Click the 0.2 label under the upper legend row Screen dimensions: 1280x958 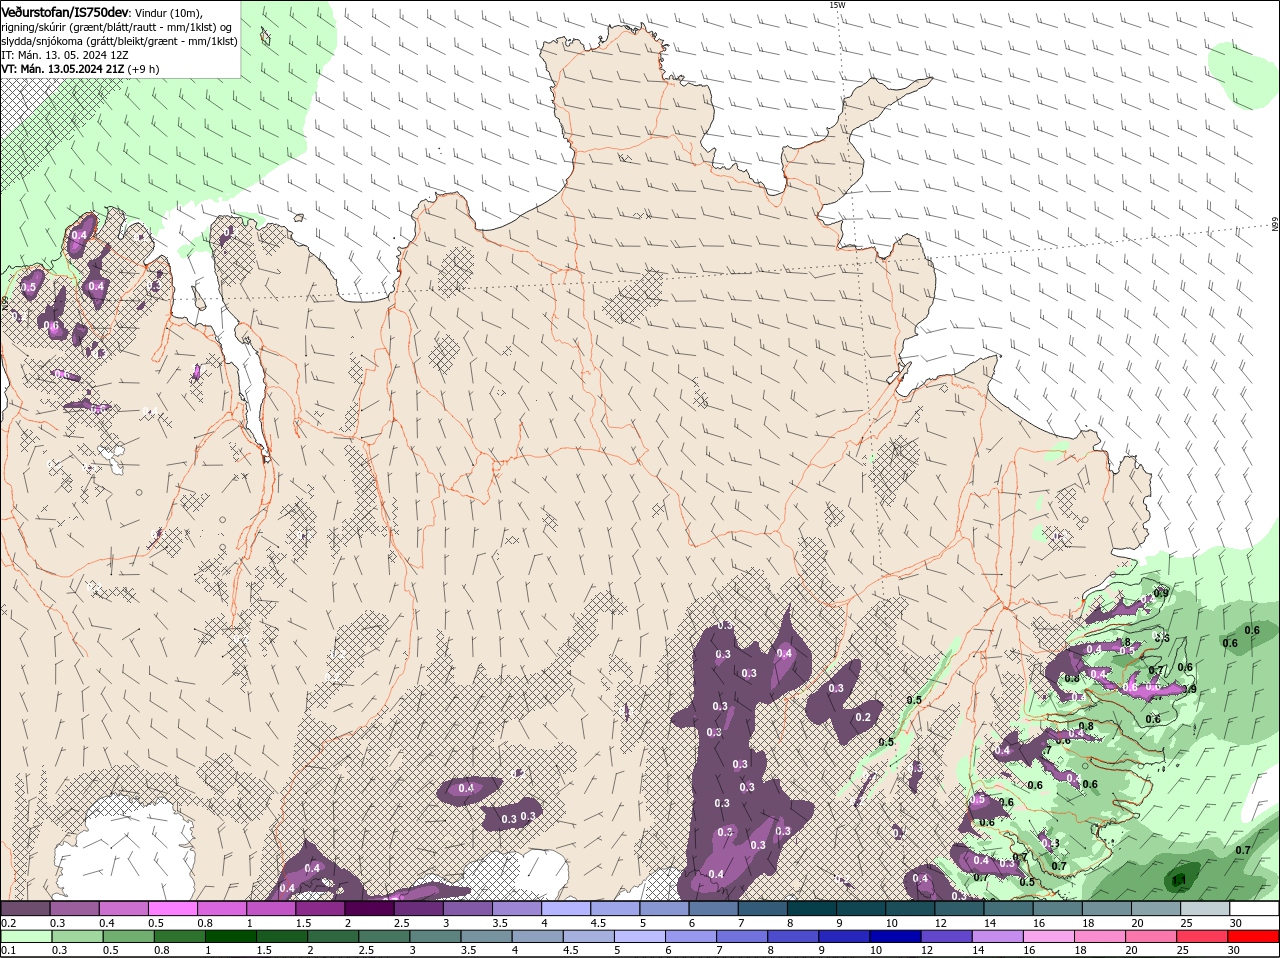point(8,923)
